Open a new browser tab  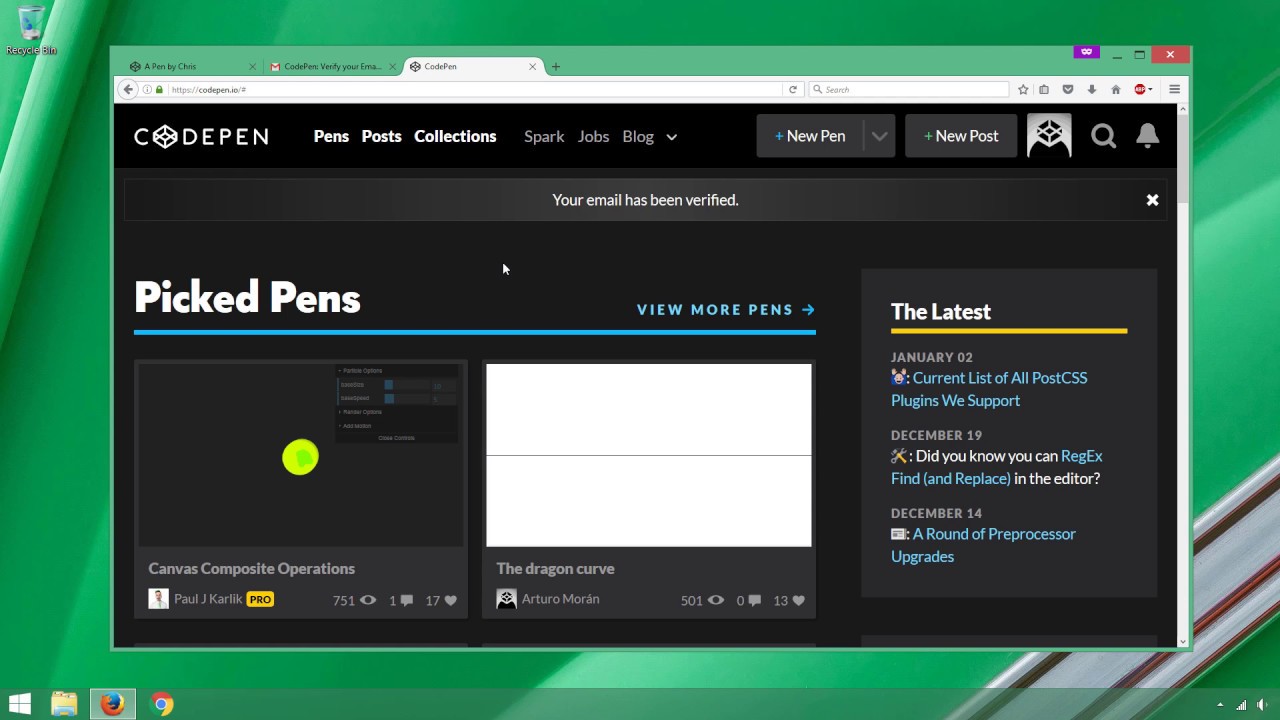[556, 67]
